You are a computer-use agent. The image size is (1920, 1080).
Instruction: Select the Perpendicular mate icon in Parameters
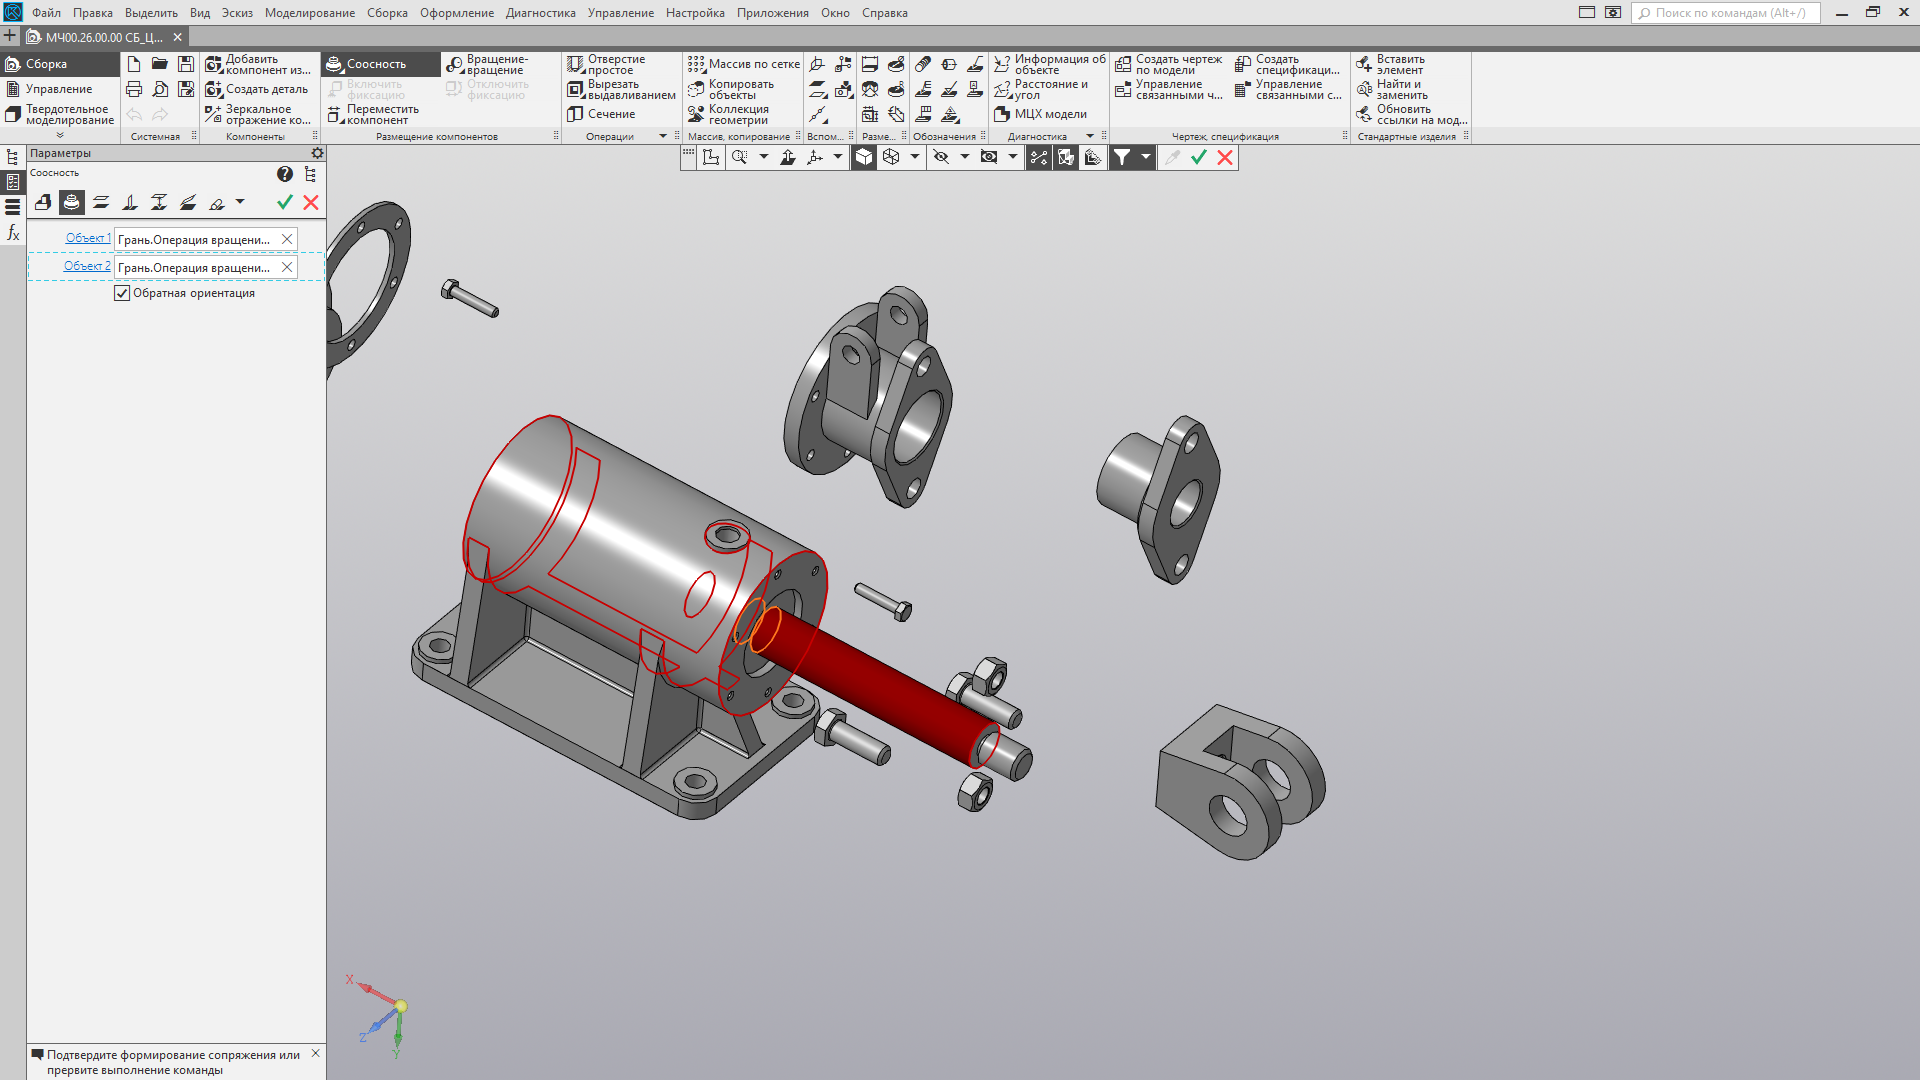coord(130,203)
